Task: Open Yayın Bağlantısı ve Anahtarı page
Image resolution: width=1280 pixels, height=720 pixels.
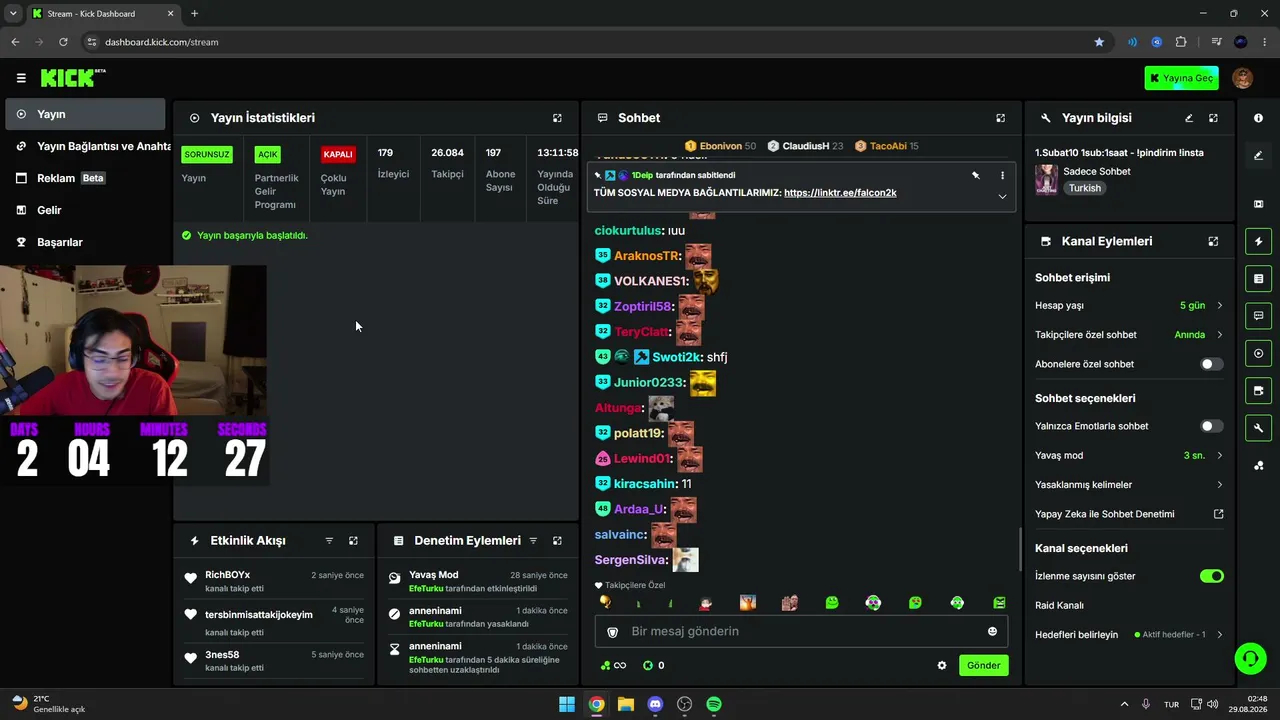Action: 88,146
